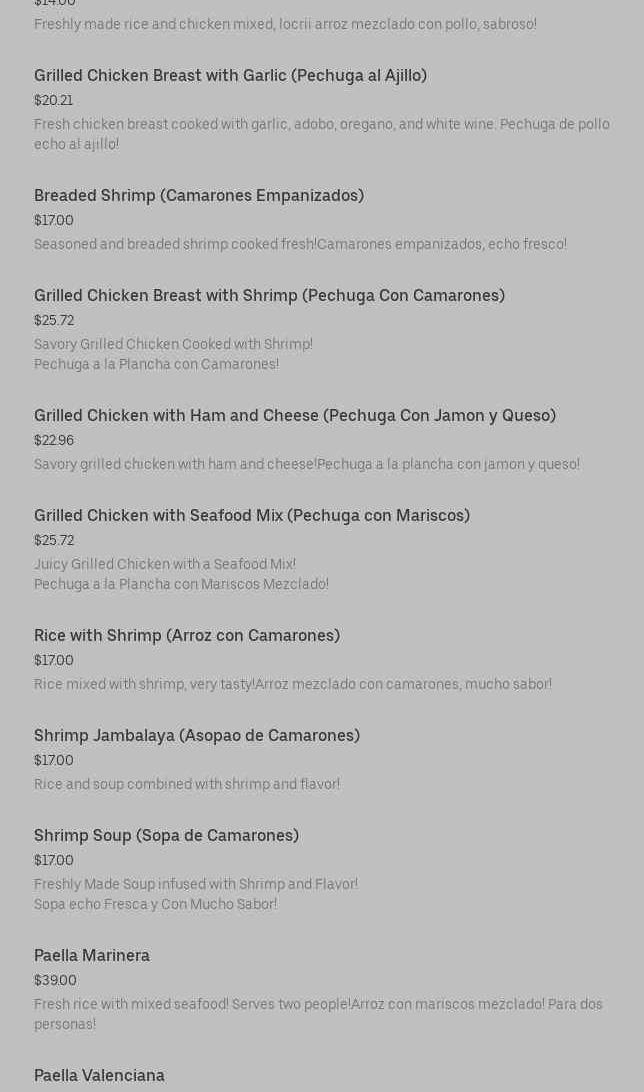The width and height of the screenshot is (644, 1092).
Task: Click the $20.21 garlic chicken price
Action: pyautogui.click(x=53, y=101)
